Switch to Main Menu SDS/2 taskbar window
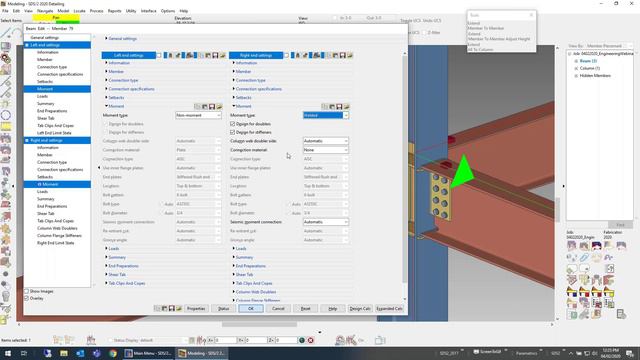Image resolution: width=640 pixels, height=360 pixels. (x=149, y=353)
